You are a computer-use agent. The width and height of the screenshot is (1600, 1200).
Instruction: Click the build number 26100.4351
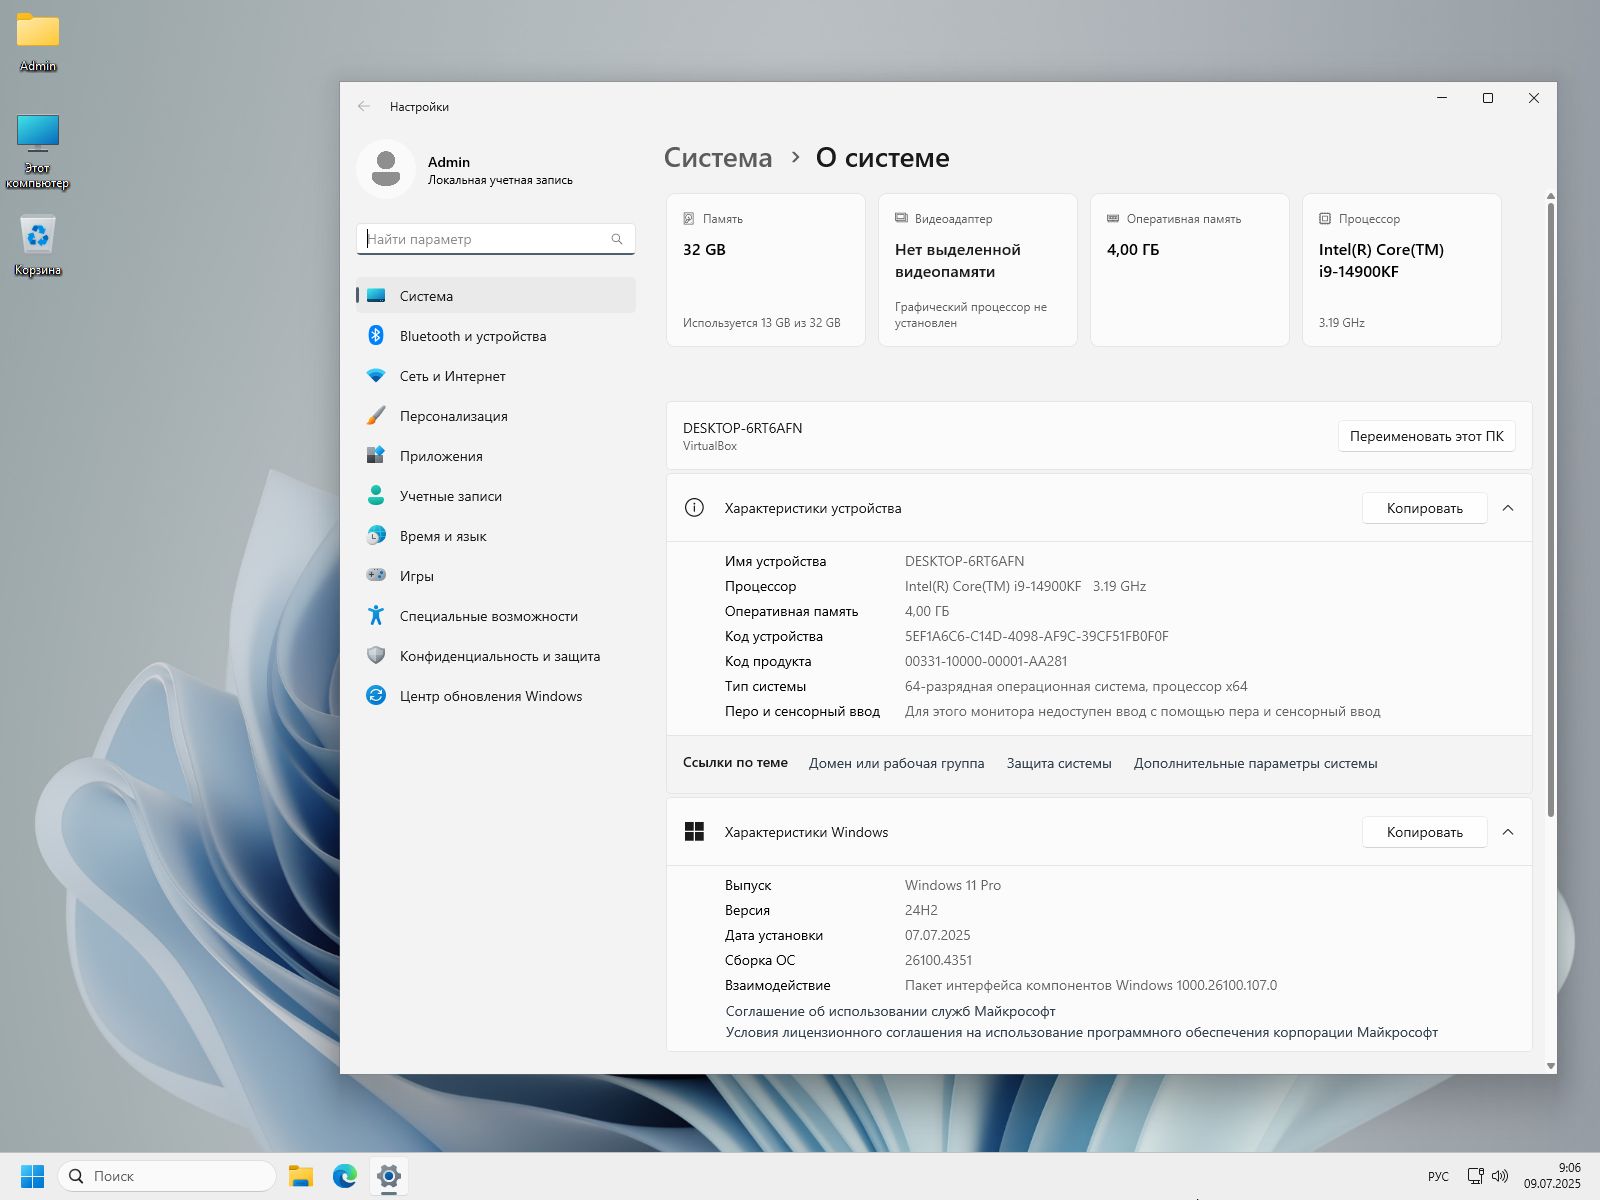[x=938, y=960]
